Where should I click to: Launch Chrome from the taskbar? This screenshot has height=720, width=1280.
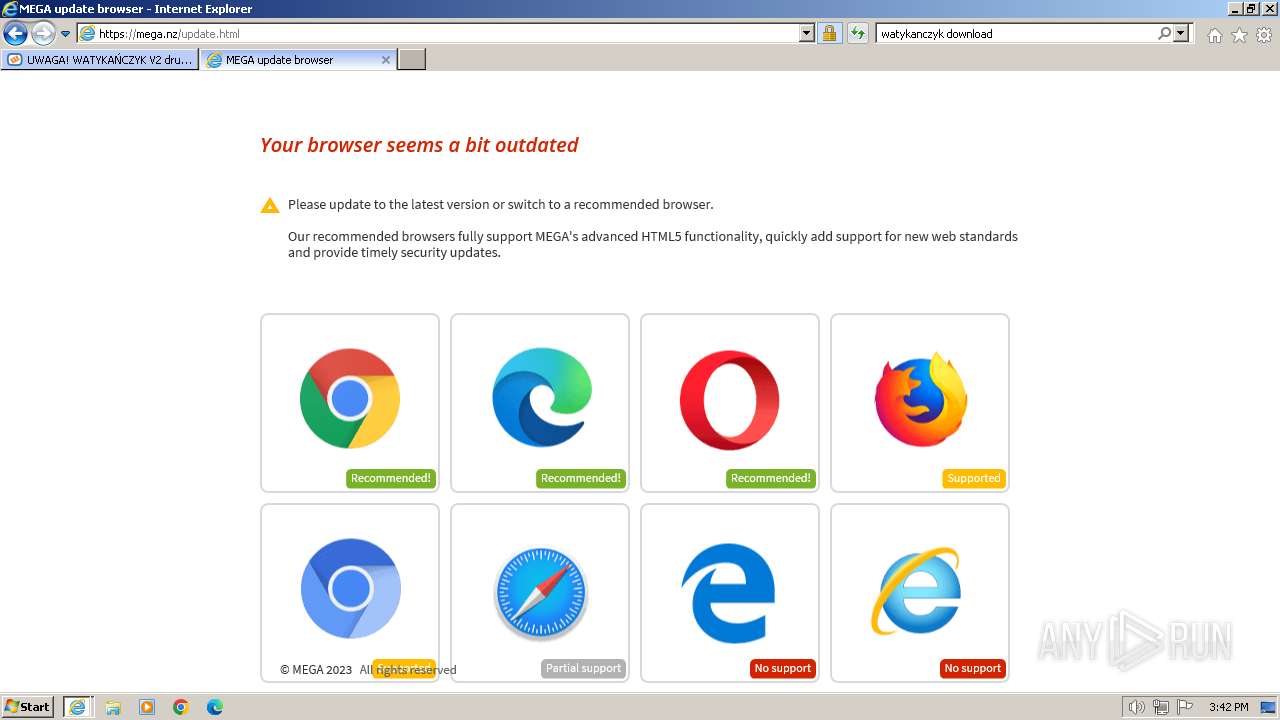(x=181, y=707)
